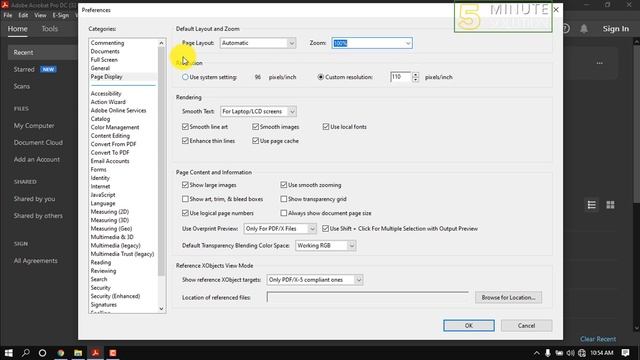Select the Commenting category
The width and height of the screenshot is (640, 360).
pyautogui.click(x=107, y=42)
